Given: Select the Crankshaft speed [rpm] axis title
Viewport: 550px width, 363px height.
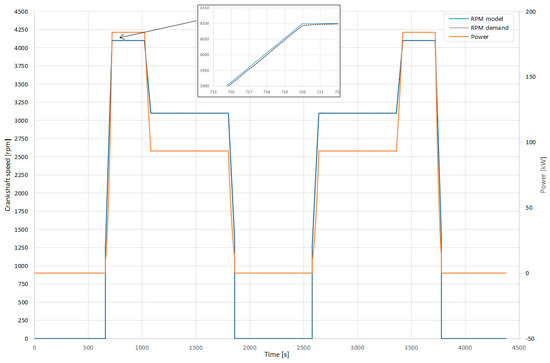Looking at the screenshot, I should pos(8,175).
